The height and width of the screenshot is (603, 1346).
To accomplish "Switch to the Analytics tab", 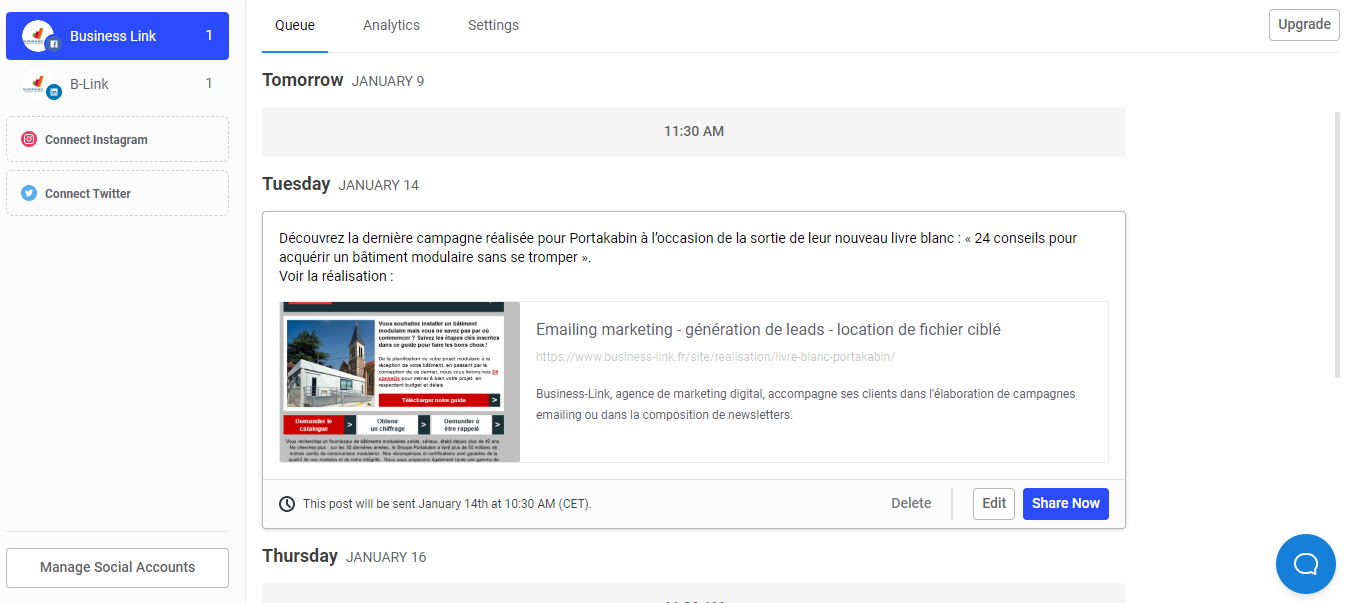I will [x=391, y=25].
